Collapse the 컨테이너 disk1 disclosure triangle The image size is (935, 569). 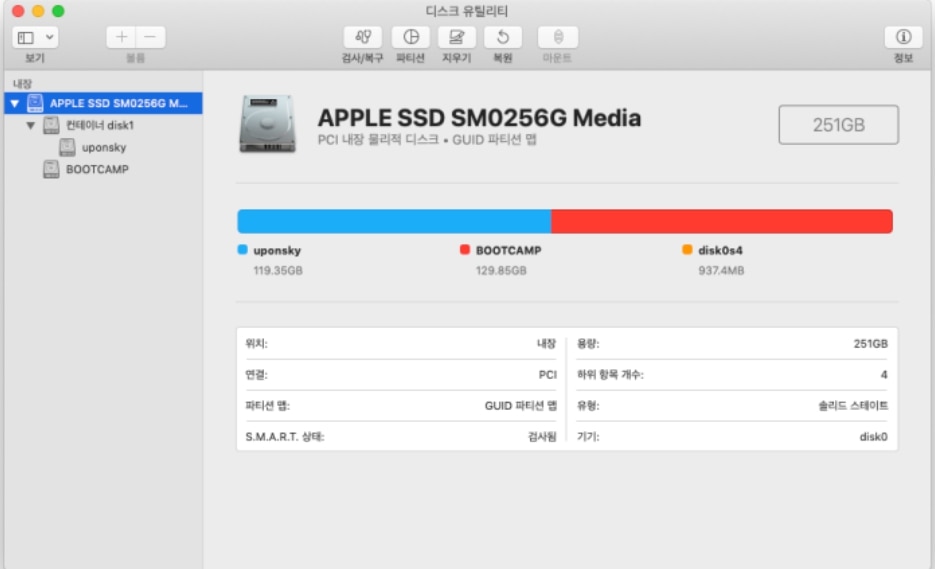30,125
